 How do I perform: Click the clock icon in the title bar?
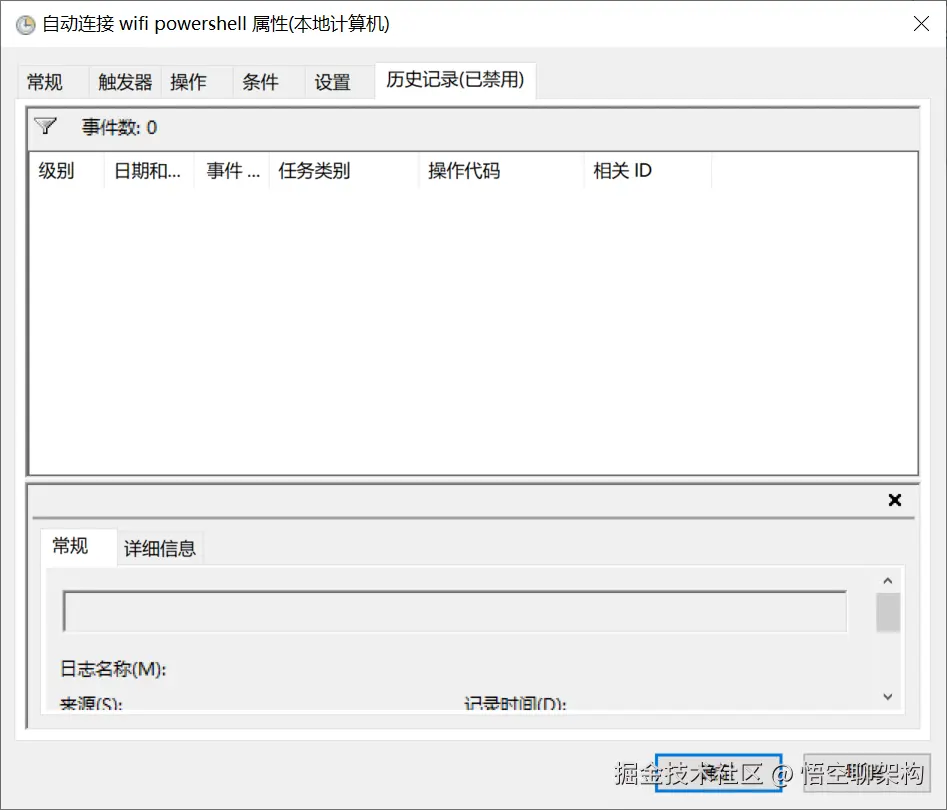pyautogui.click(x=24, y=24)
